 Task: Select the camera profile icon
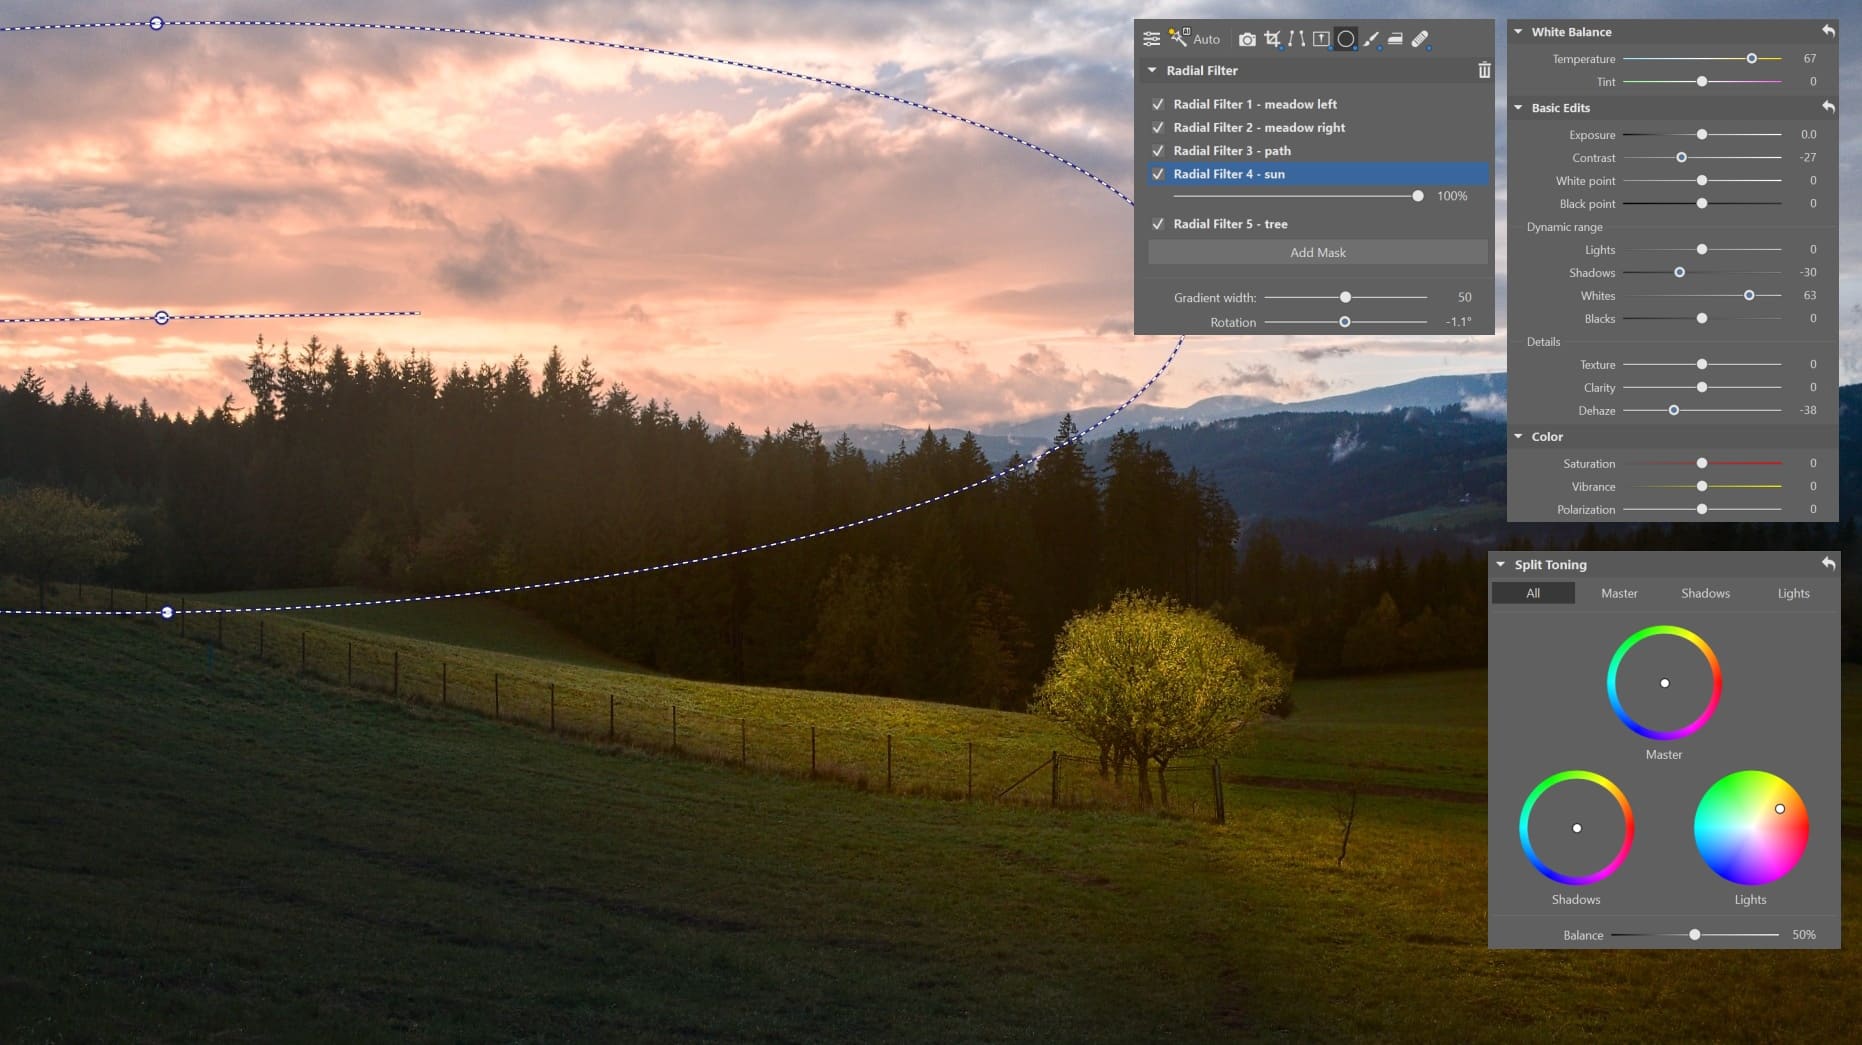point(1247,39)
